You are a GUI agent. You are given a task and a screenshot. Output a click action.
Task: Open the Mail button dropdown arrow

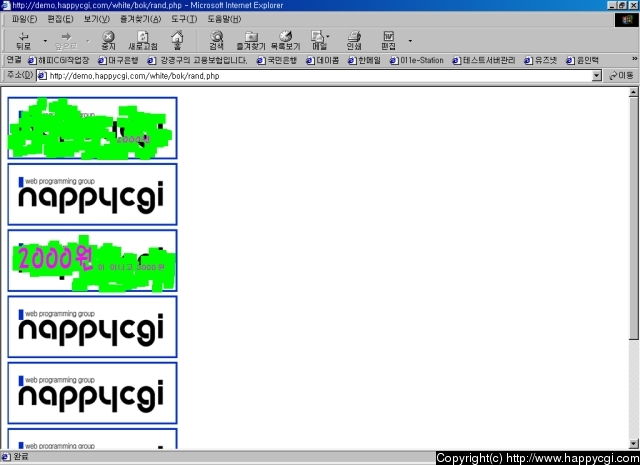coord(328,37)
